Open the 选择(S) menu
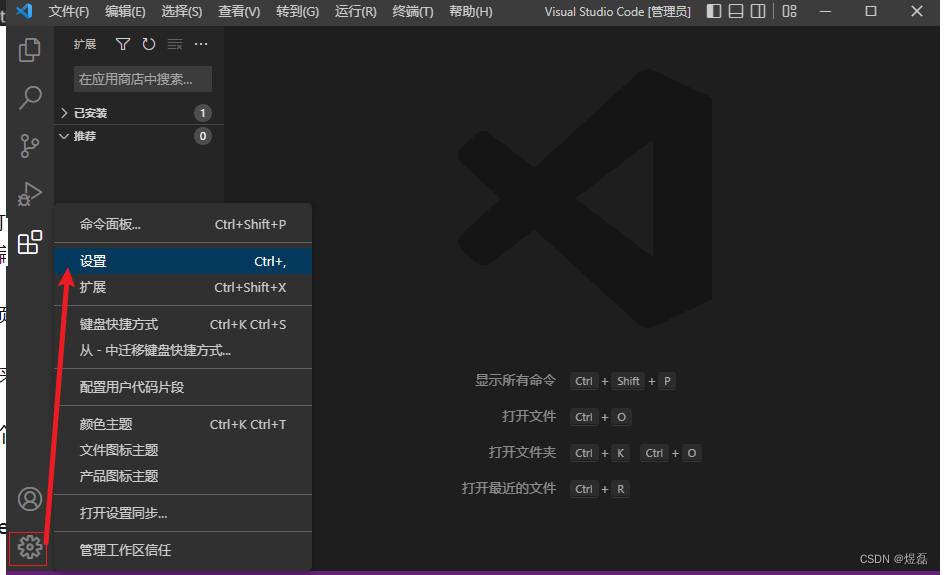The height and width of the screenshot is (575, 944). coord(182,11)
